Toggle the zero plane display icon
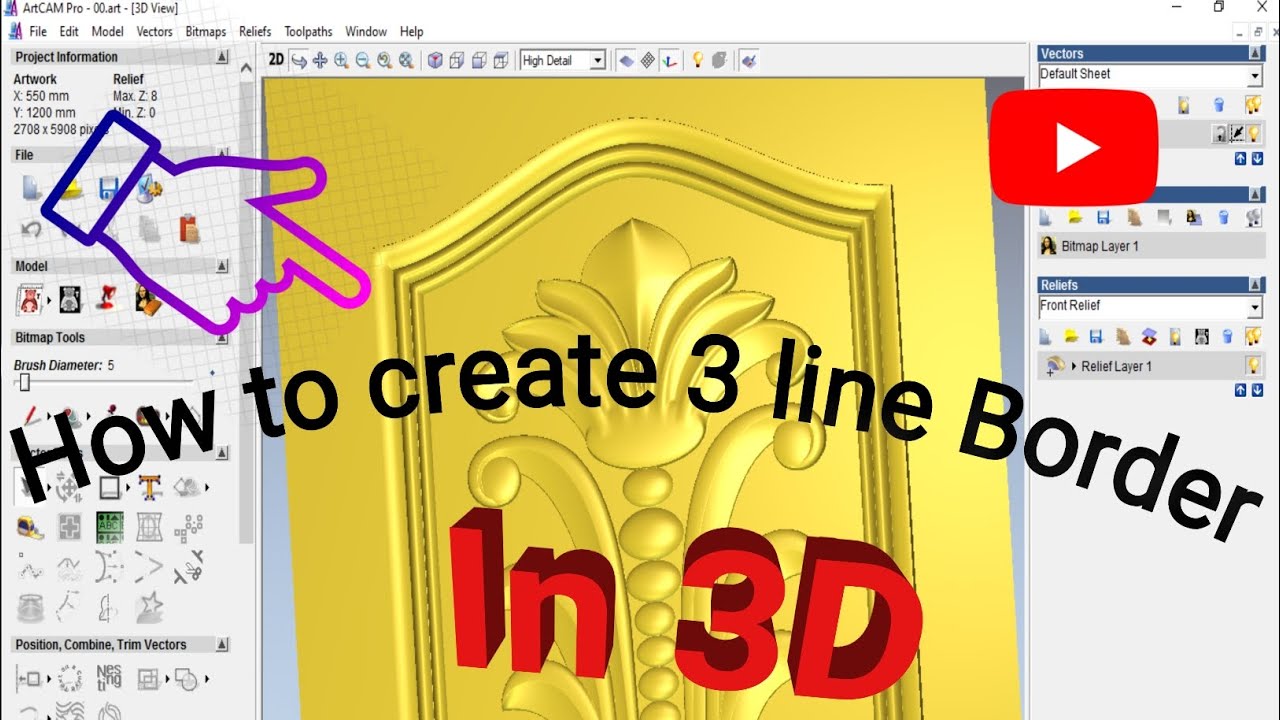Screen dimensions: 1280x720 (x=626, y=60)
